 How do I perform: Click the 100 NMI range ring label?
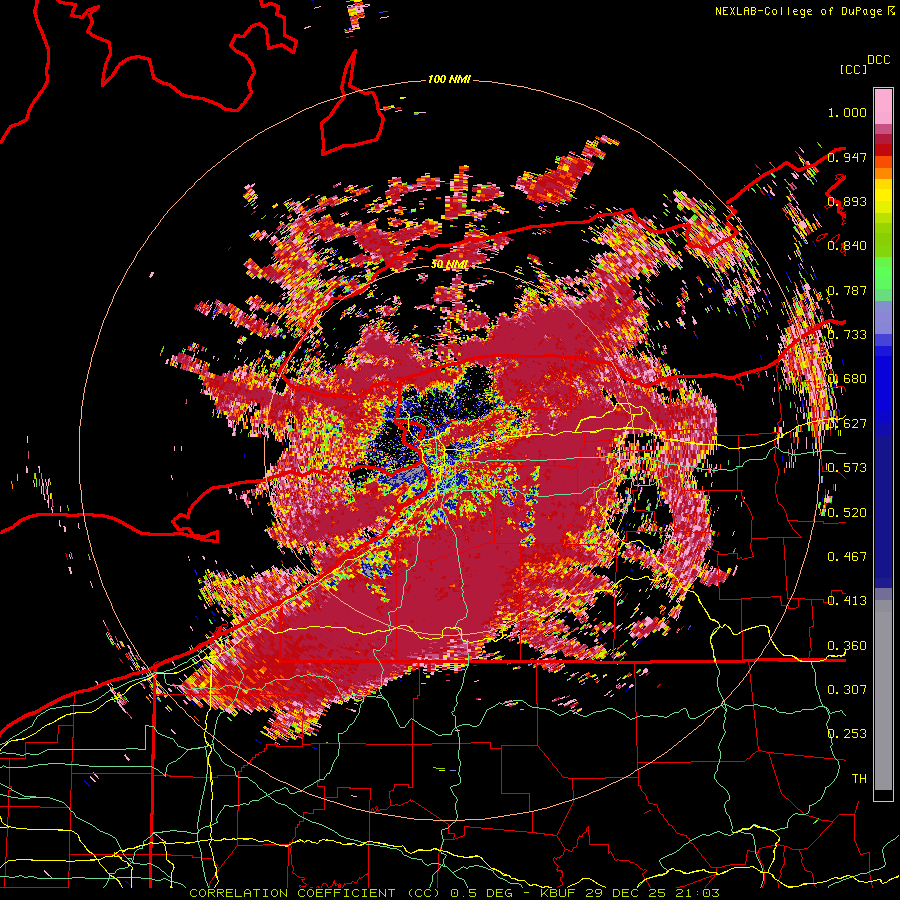click(x=449, y=79)
